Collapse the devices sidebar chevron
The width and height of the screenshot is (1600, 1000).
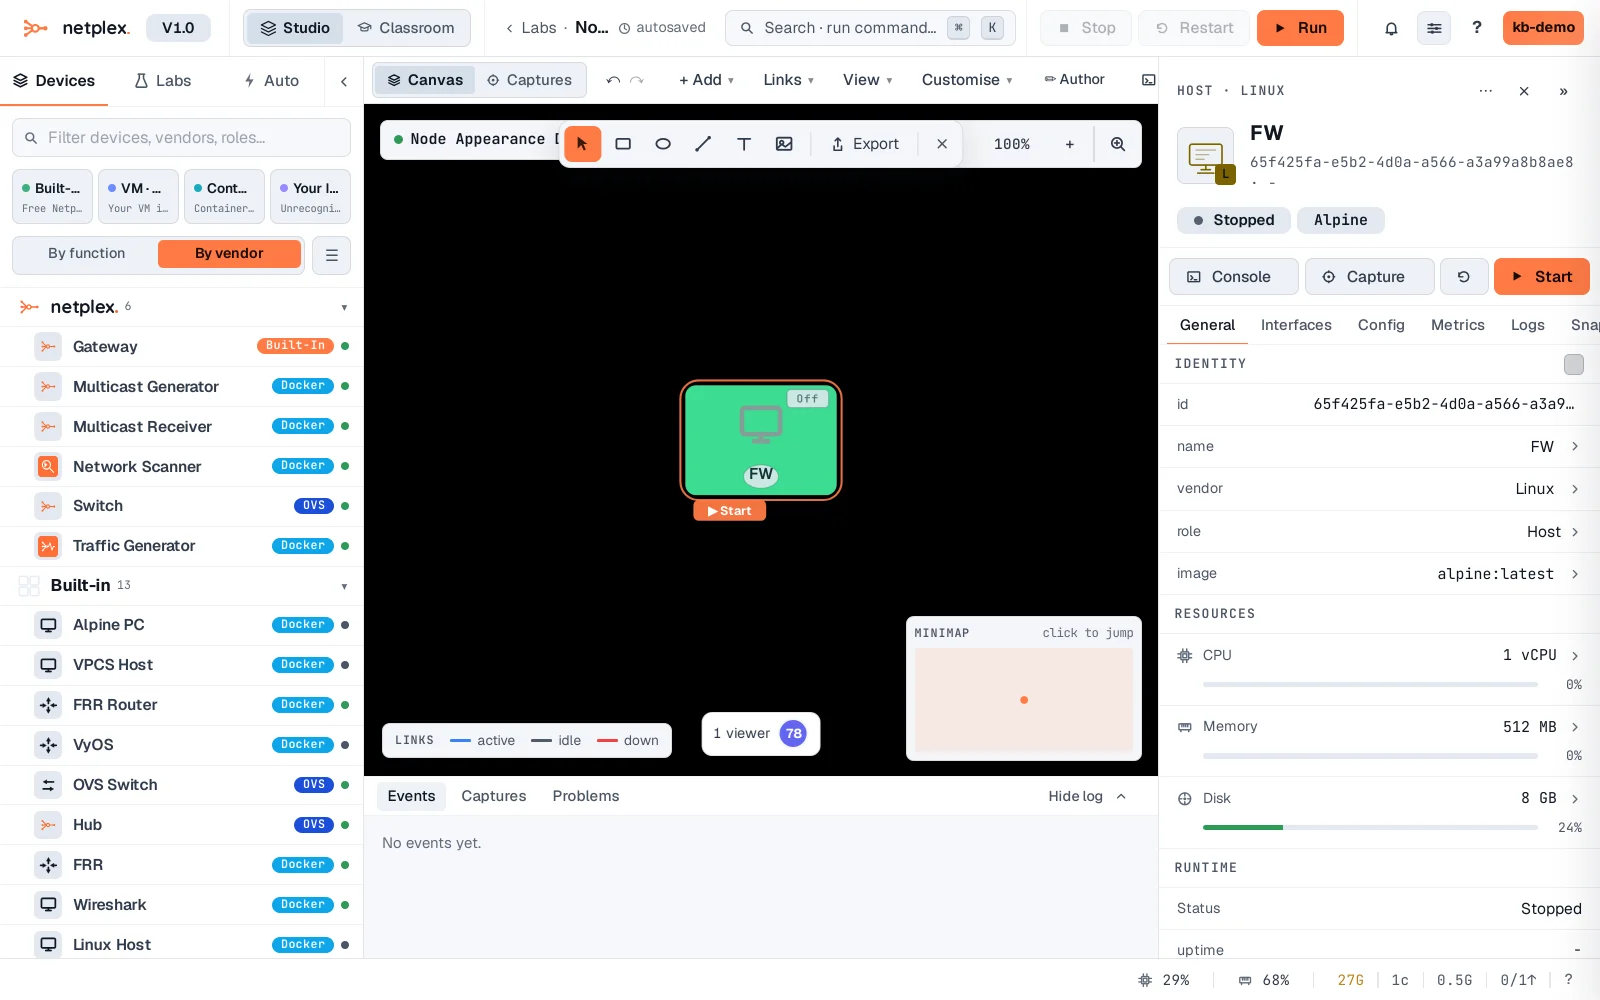click(x=344, y=81)
